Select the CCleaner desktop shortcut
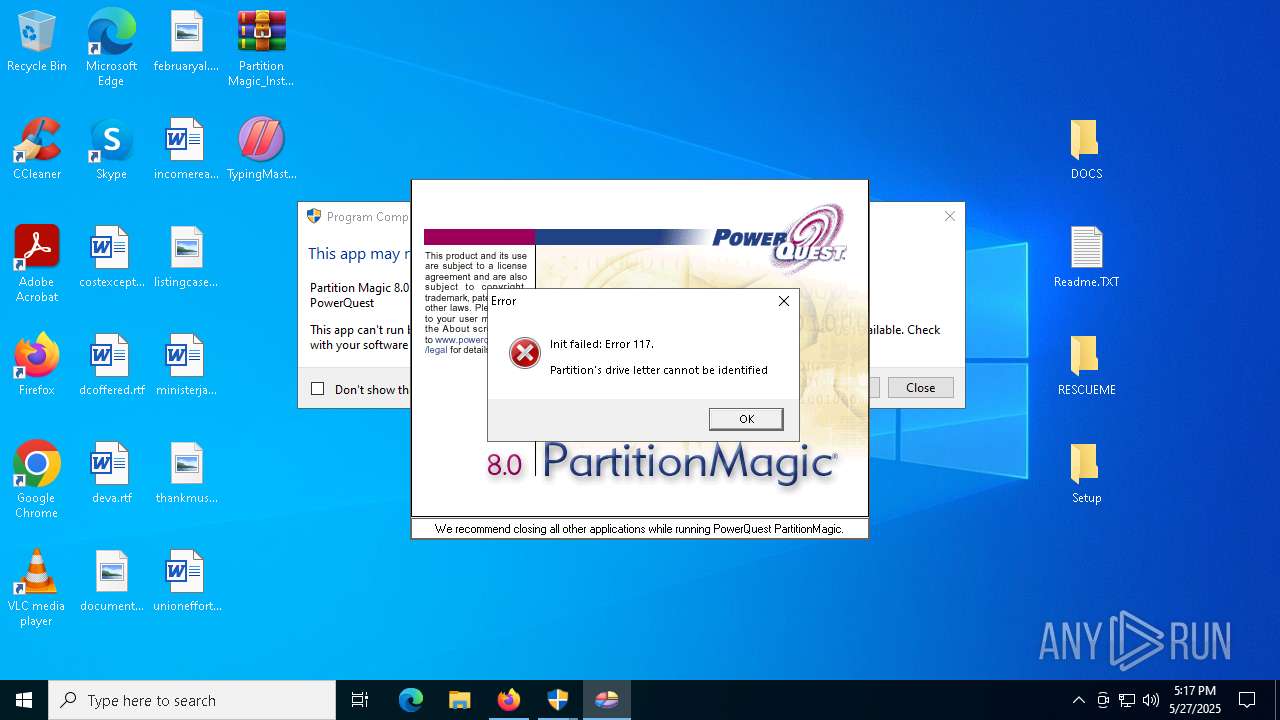Viewport: 1280px width, 720px height. tap(37, 150)
